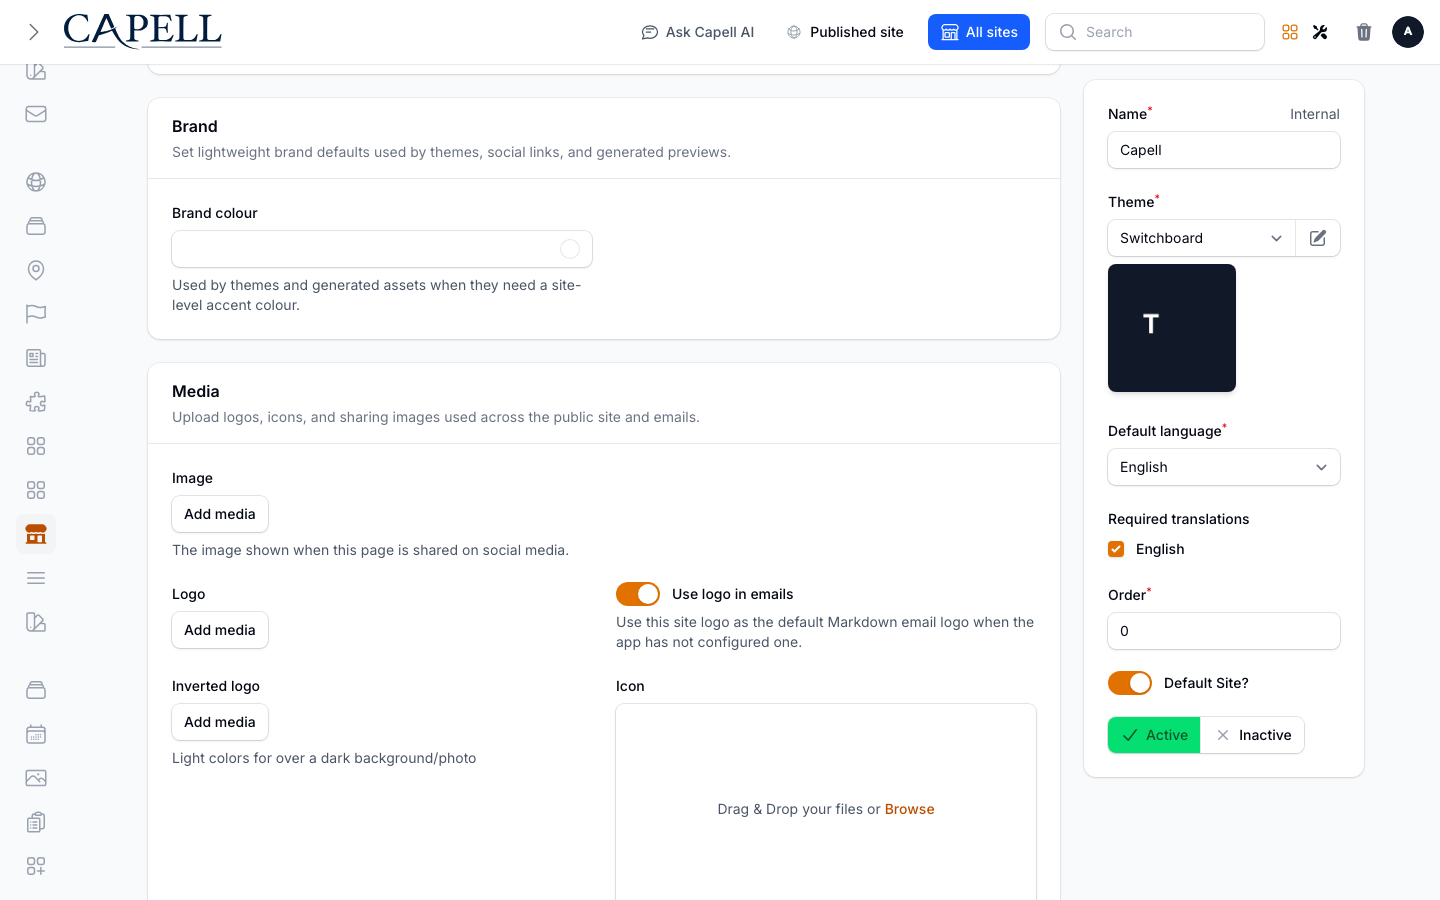Open the stack icon above the calendar icon
The width and height of the screenshot is (1440, 900).
[x=36, y=690]
